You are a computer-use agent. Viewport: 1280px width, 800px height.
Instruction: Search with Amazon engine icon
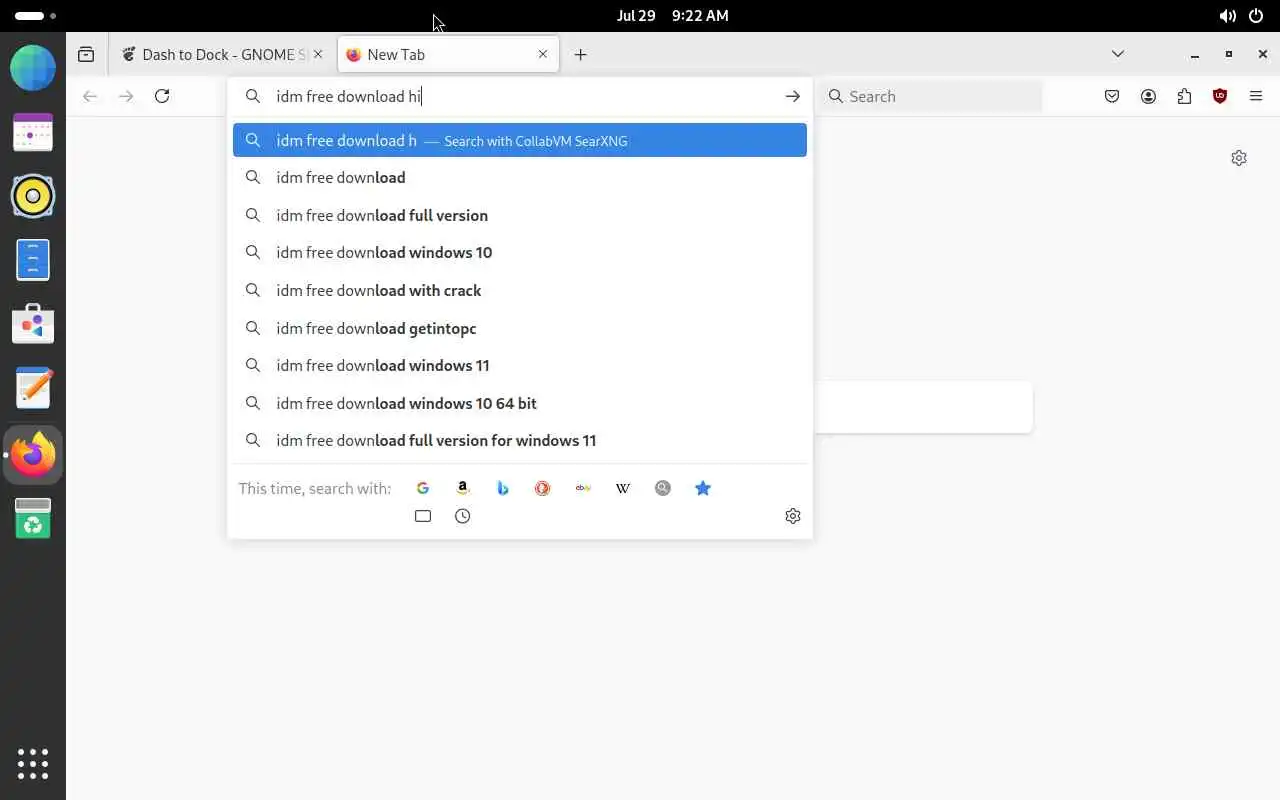463,488
